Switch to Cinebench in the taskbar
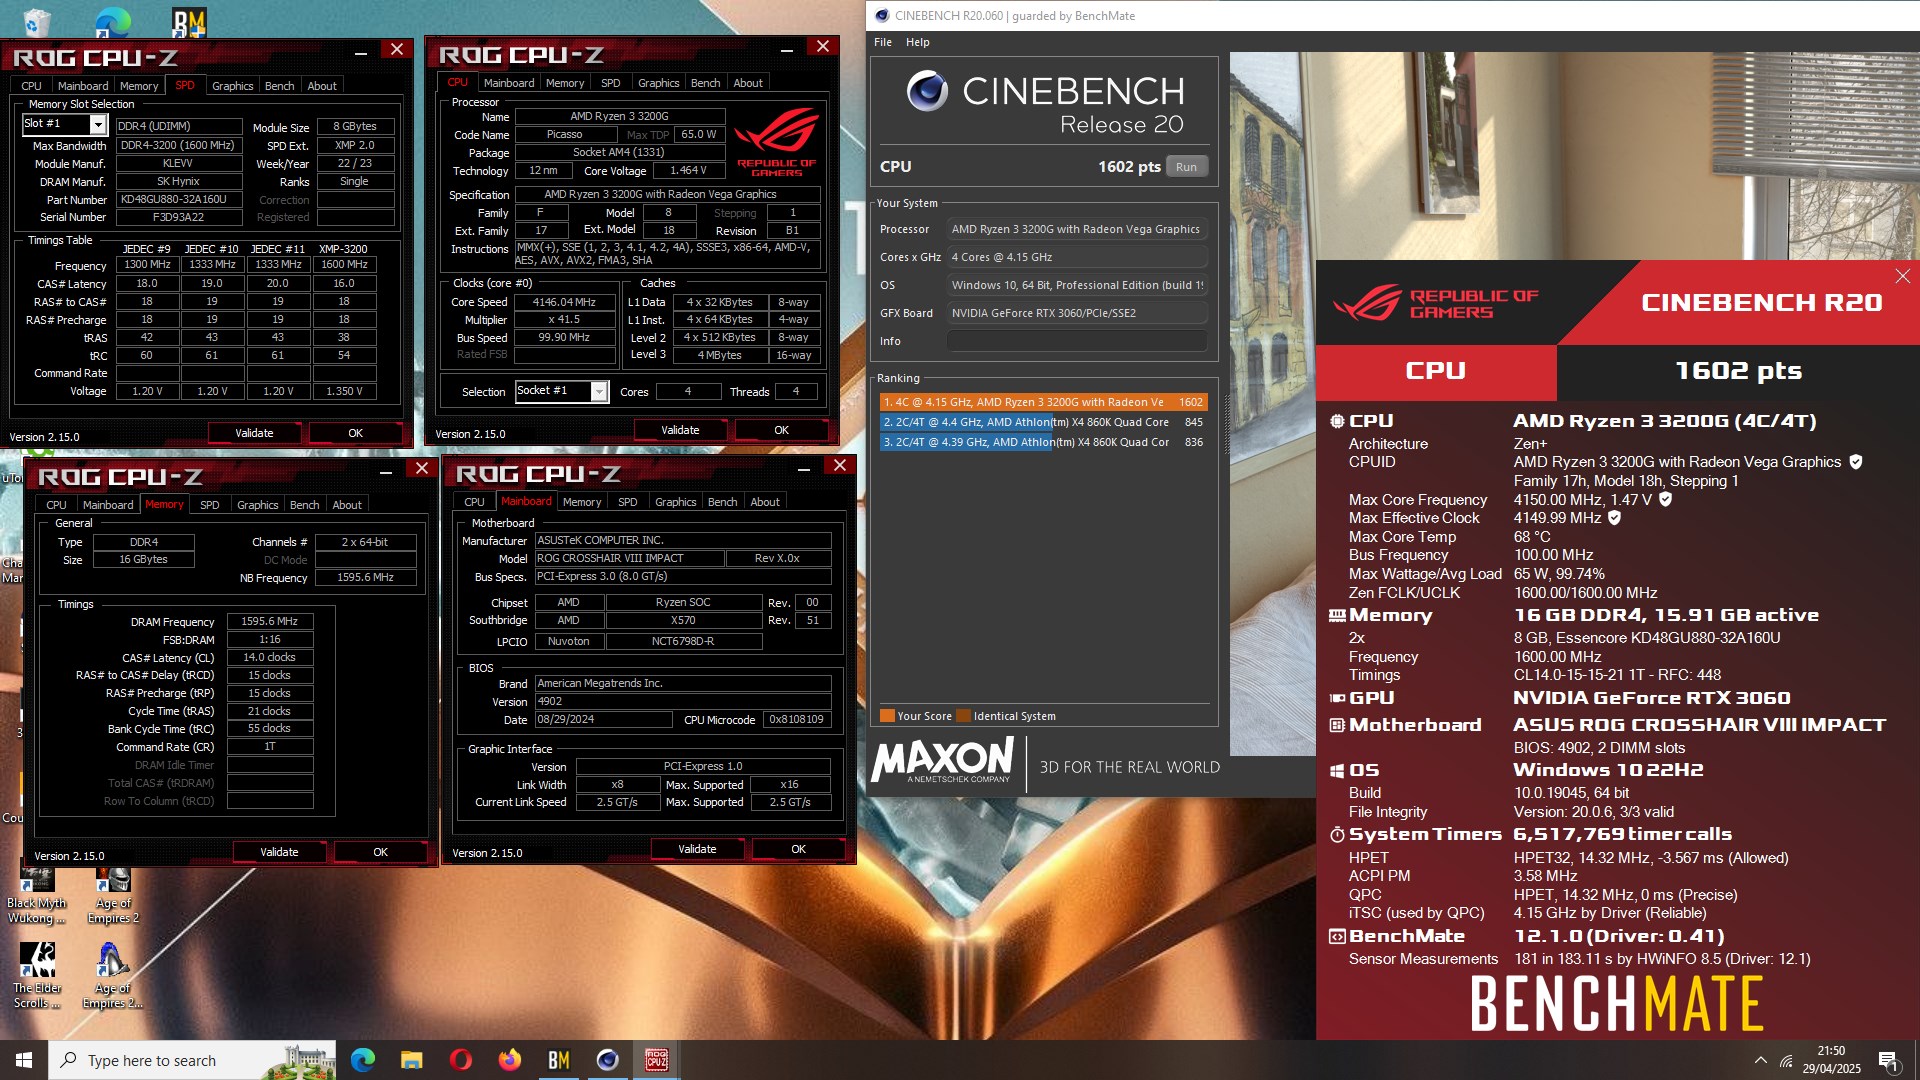The height and width of the screenshot is (1080, 1920). (x=607, y=1060)
